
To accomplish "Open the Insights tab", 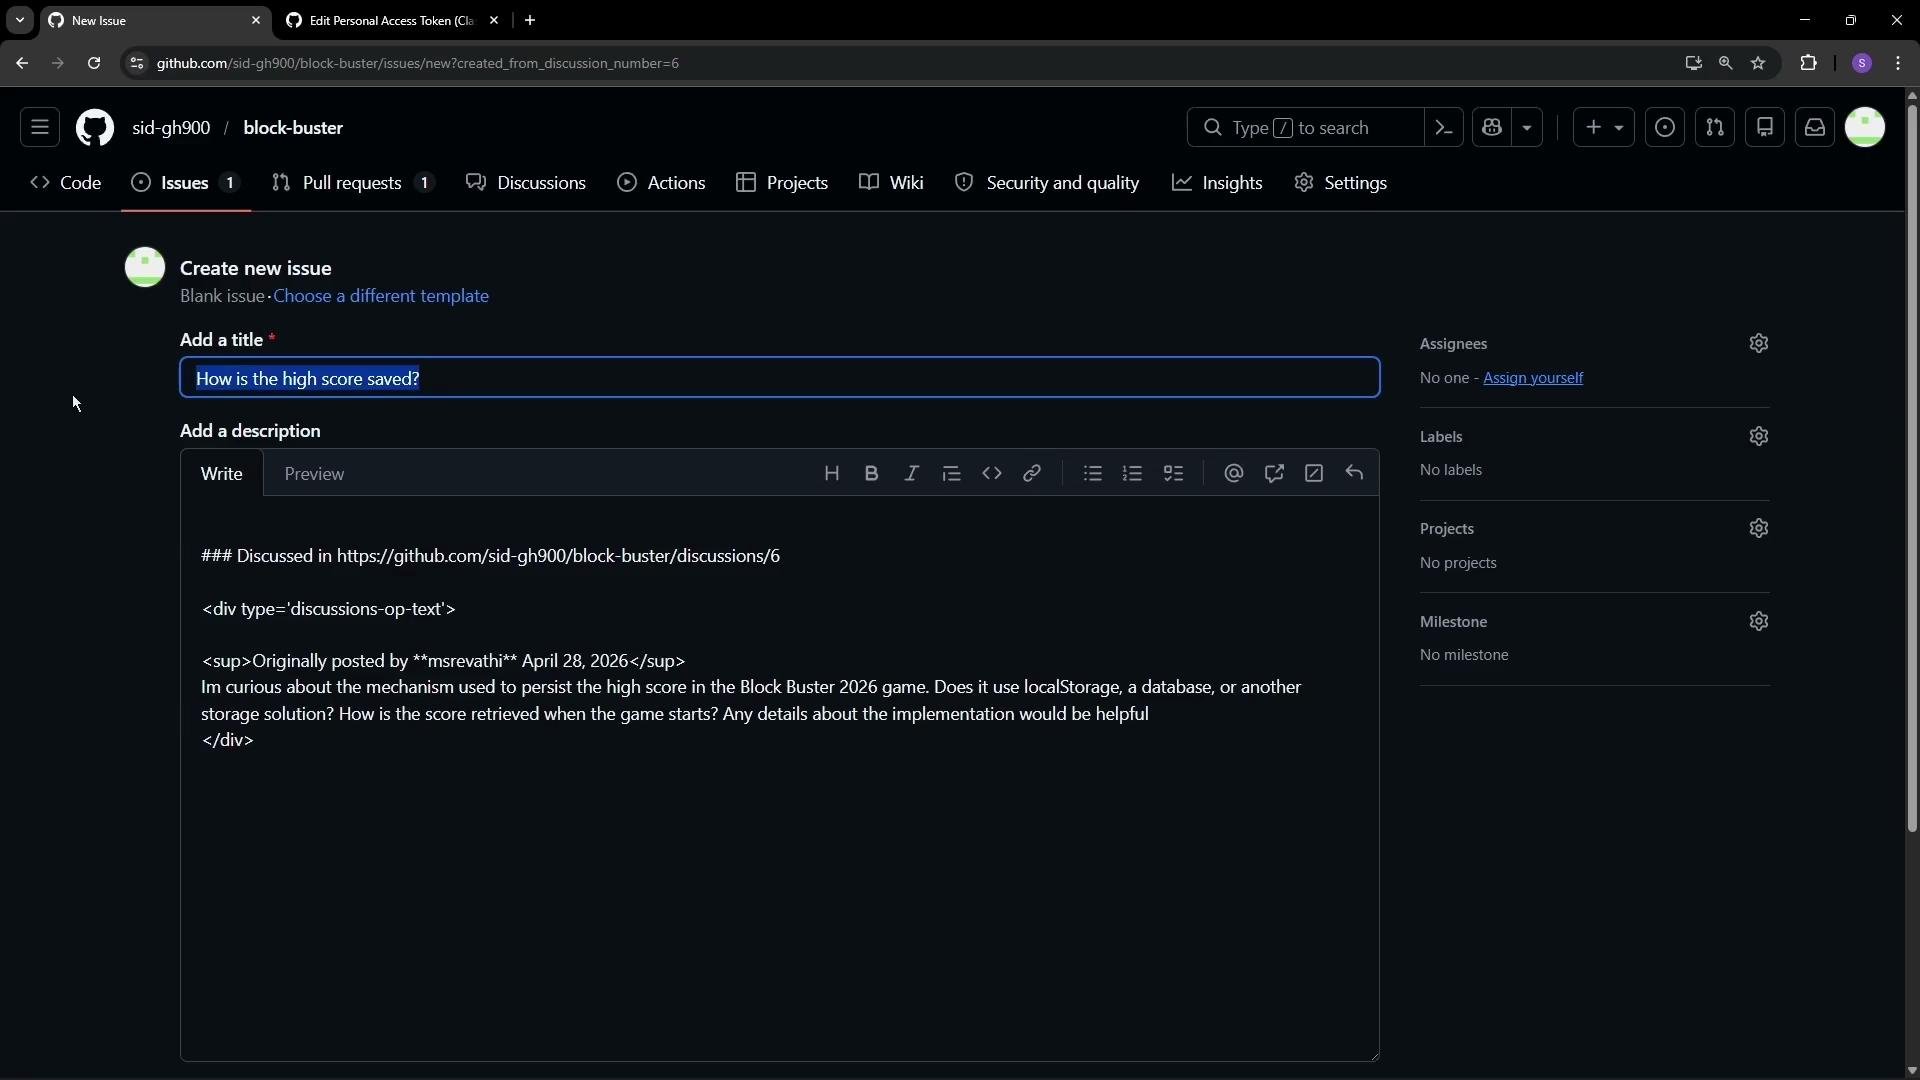I will click(x=1218, y=183).
